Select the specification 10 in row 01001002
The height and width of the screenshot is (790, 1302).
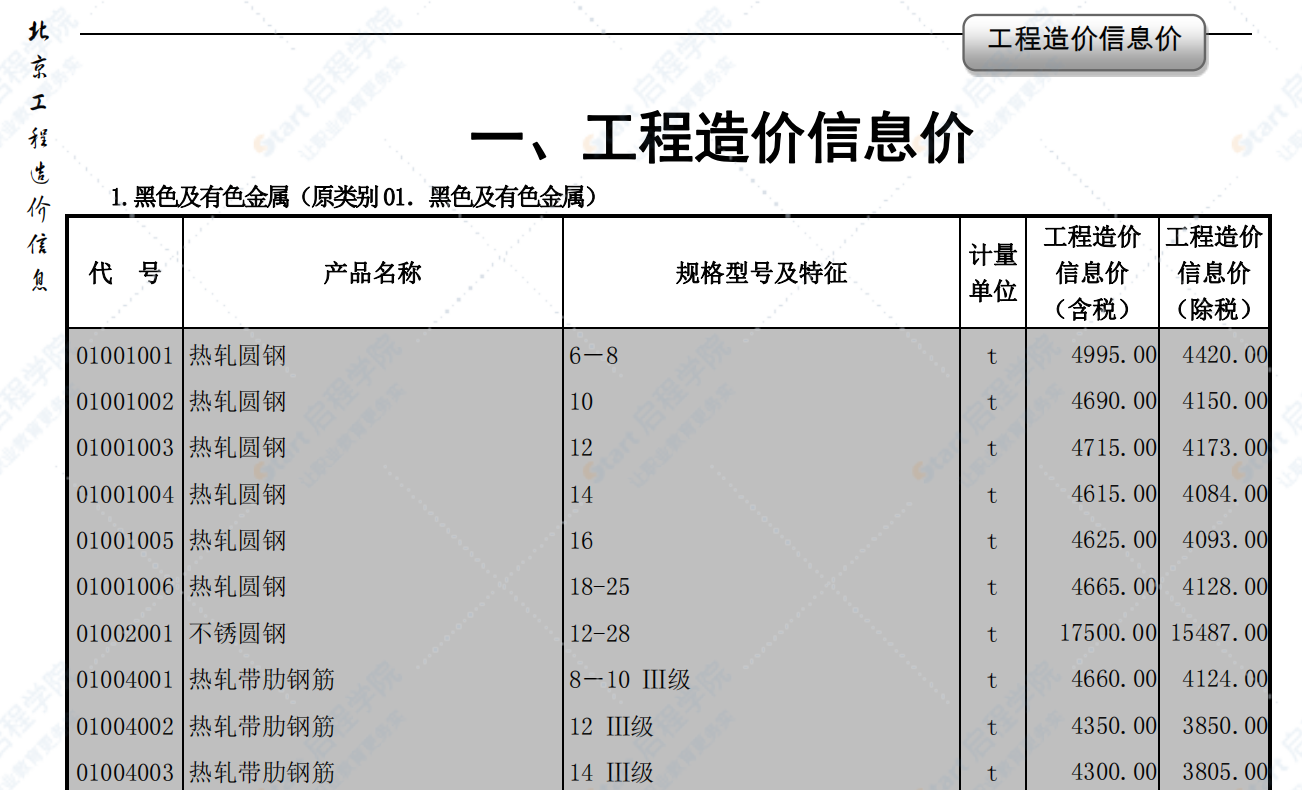coord(581,402)
